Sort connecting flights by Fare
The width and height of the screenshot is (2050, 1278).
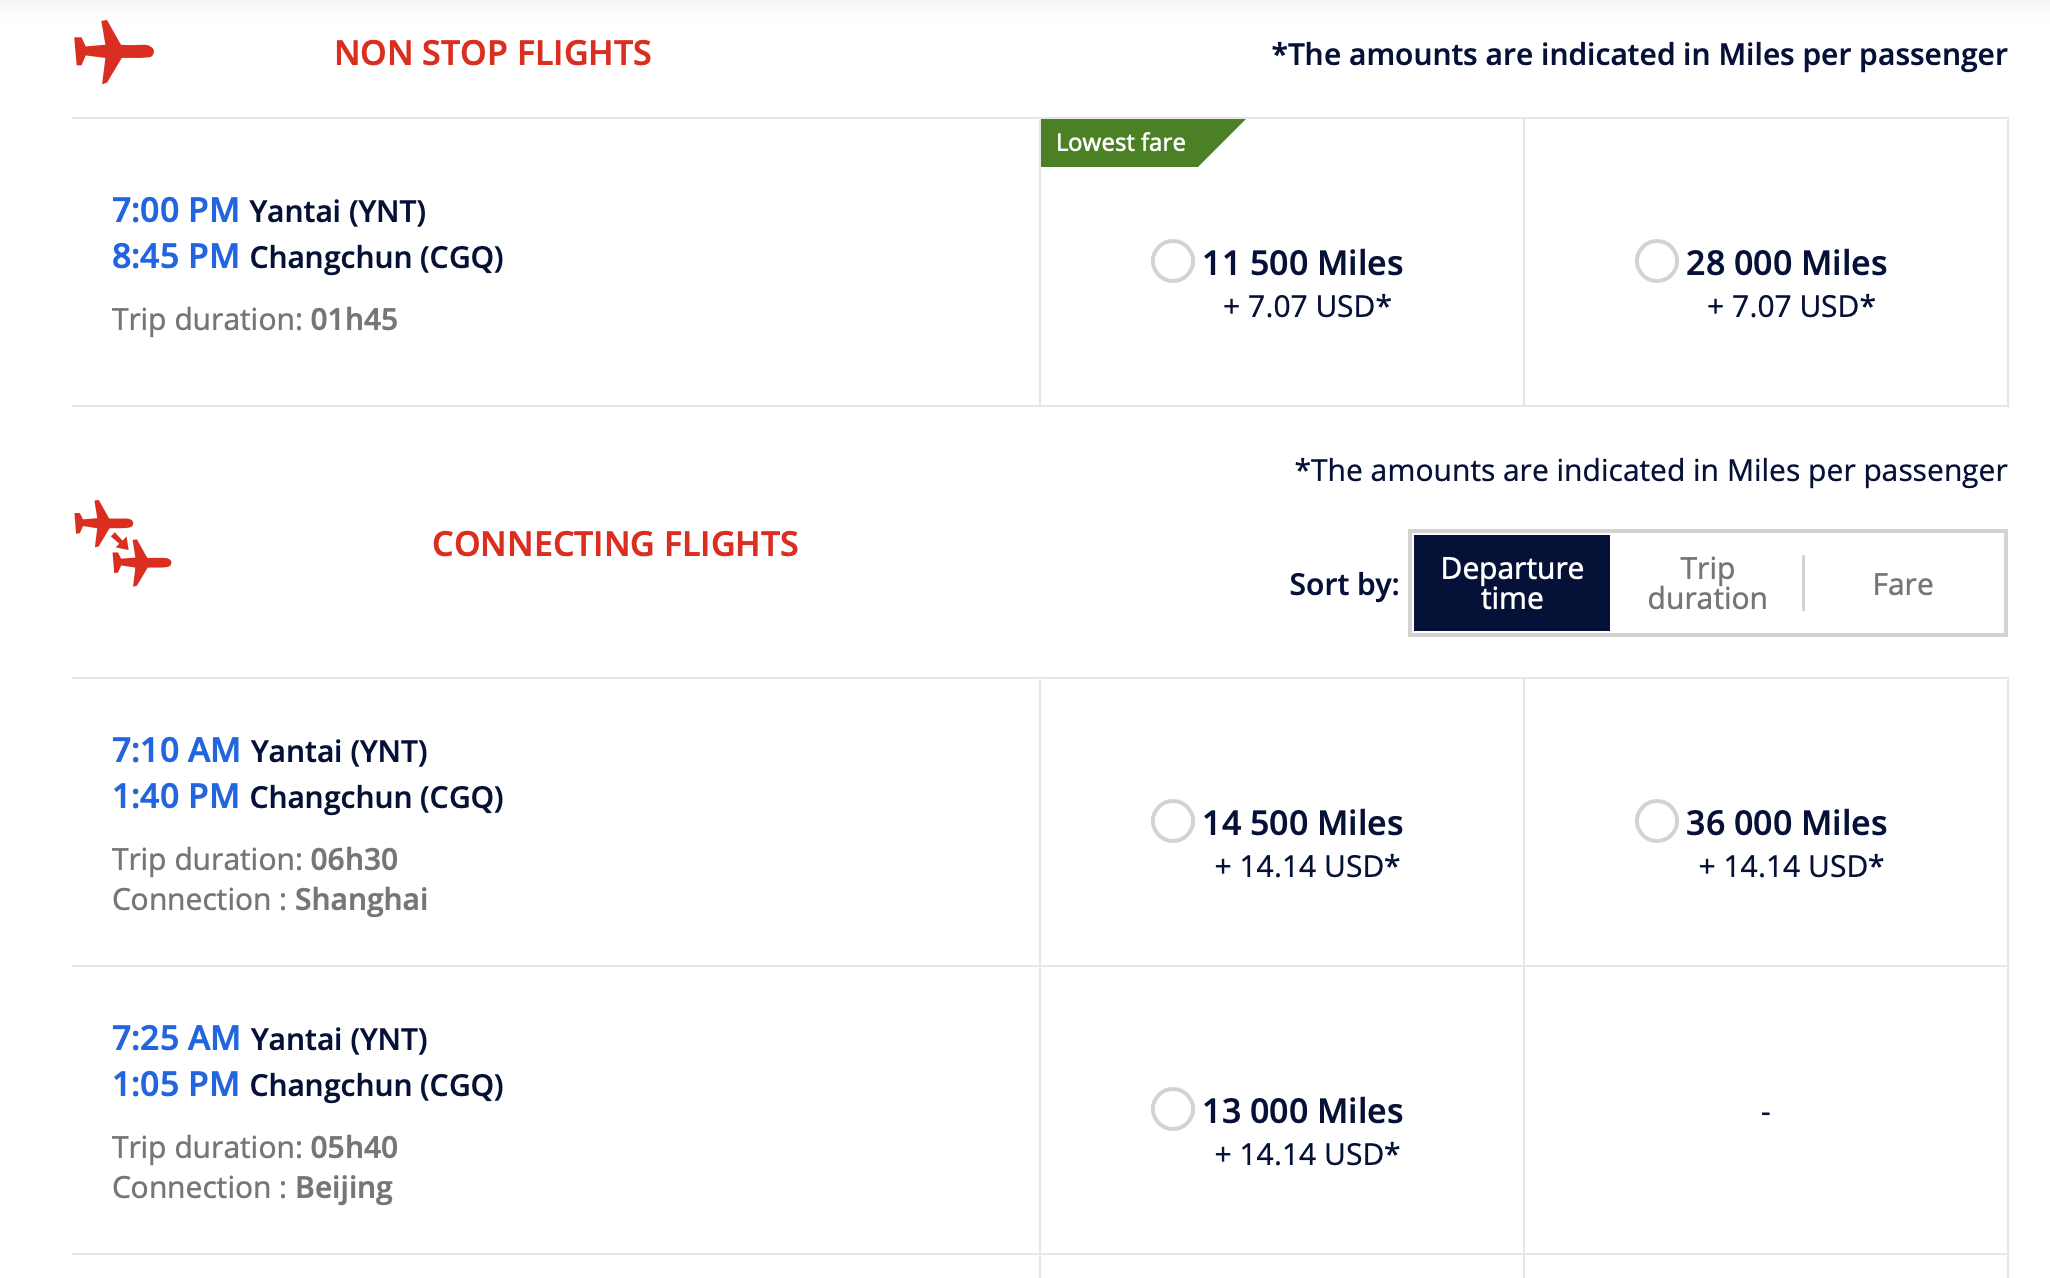tap(1902, 583)
